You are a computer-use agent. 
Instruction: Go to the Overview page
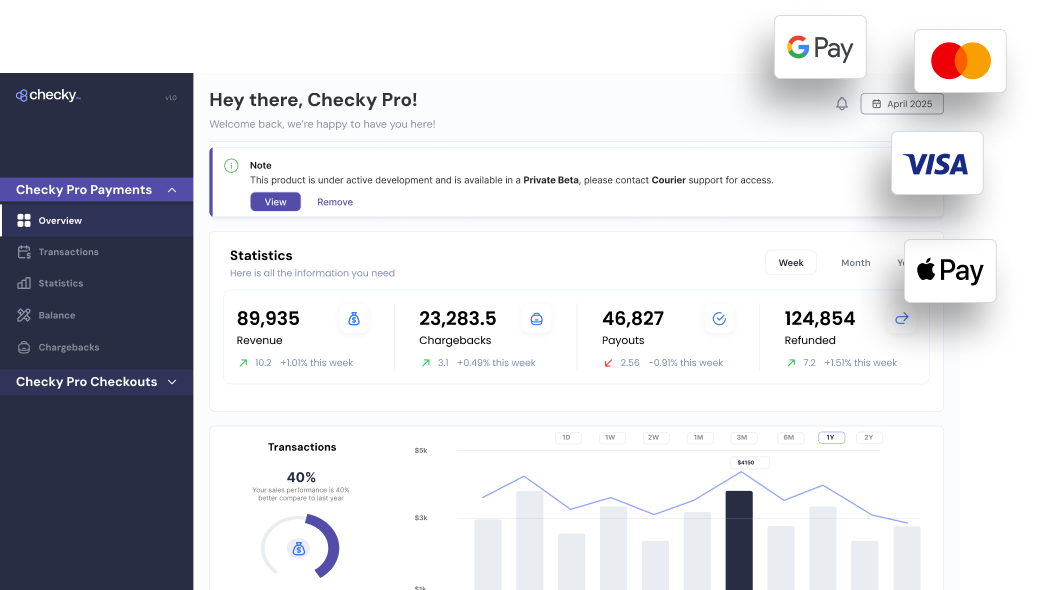click(96, 220)
